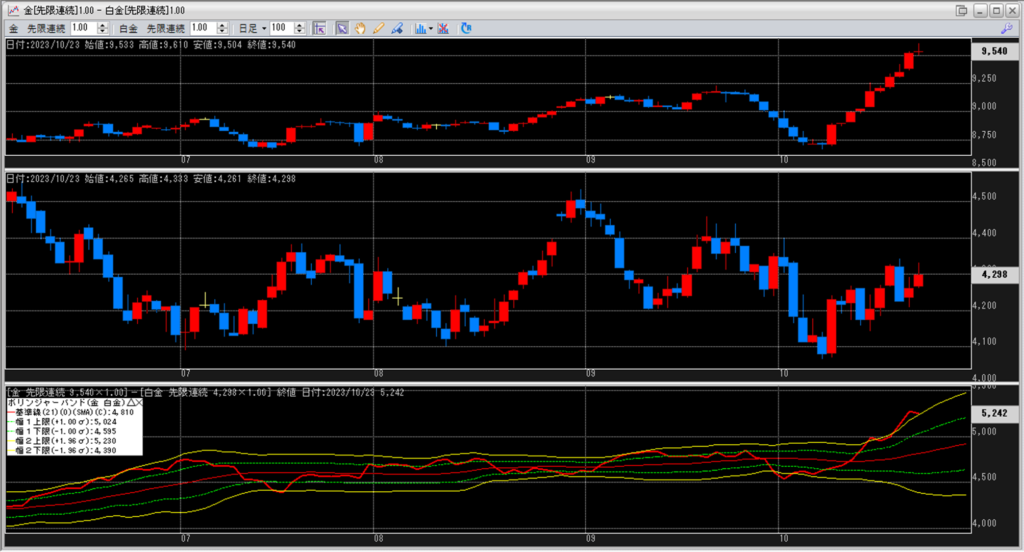1024x552 pixels.
Task: Close the Bollinger Band legend box
Action: pyautogui.click(x=138, y=401)
